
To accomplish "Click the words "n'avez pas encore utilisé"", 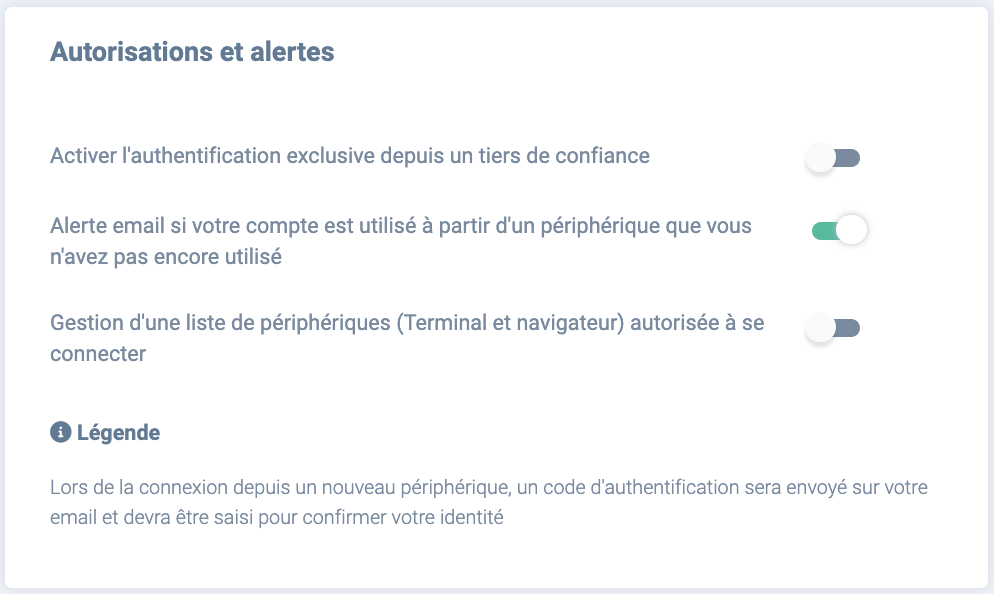I will [x=166, y=257].
